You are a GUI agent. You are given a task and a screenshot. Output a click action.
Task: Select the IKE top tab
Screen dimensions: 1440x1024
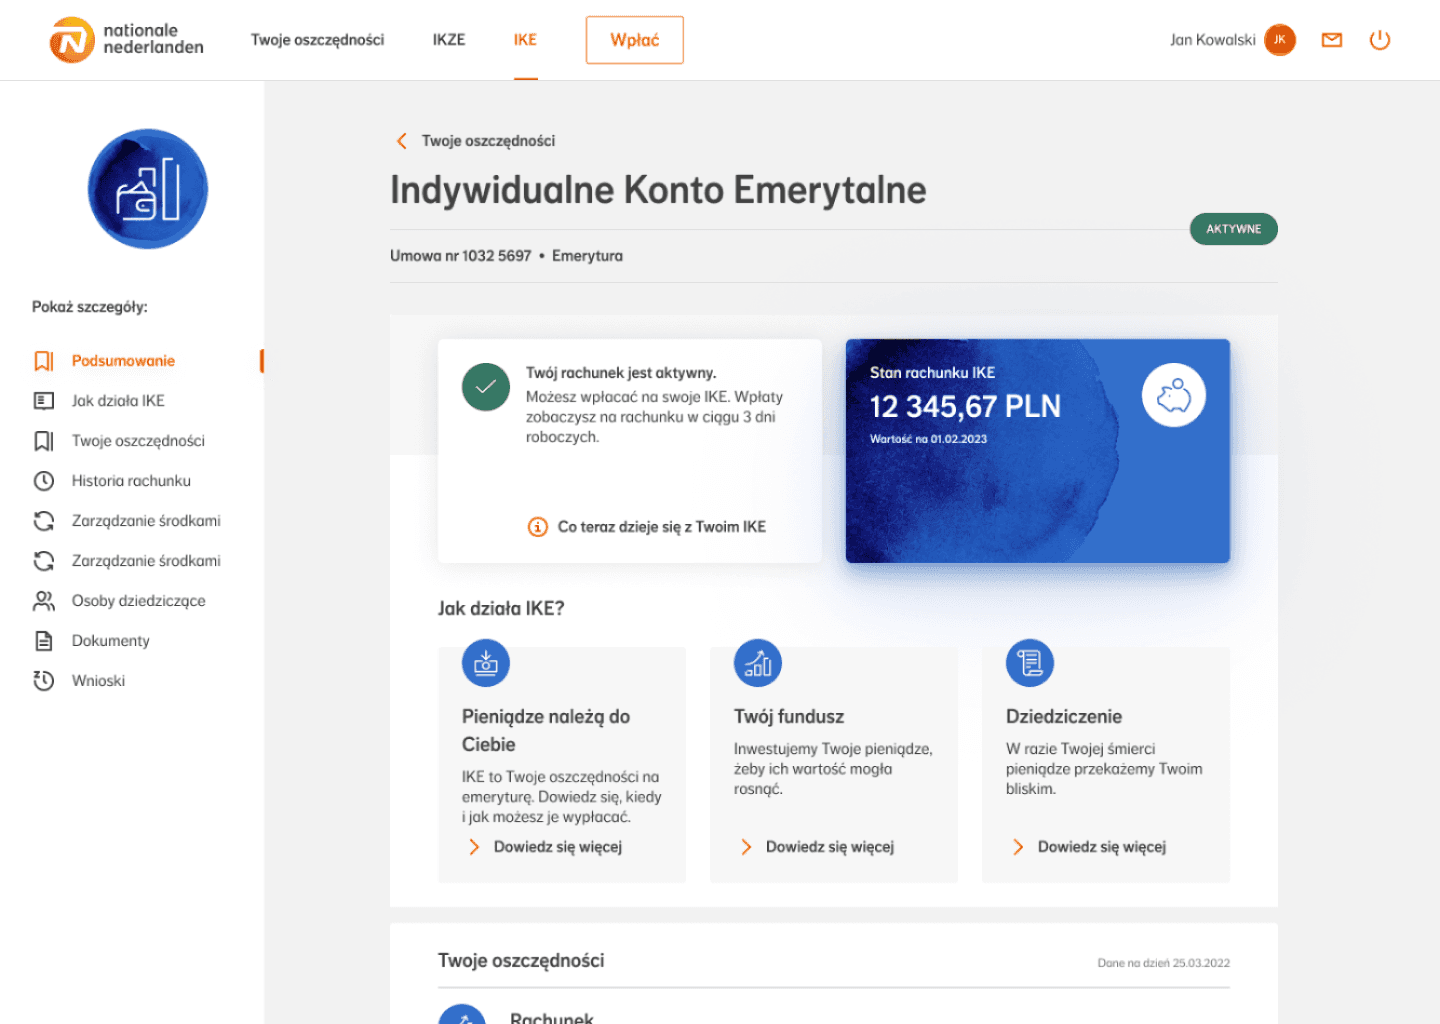[x=525, y=40]
